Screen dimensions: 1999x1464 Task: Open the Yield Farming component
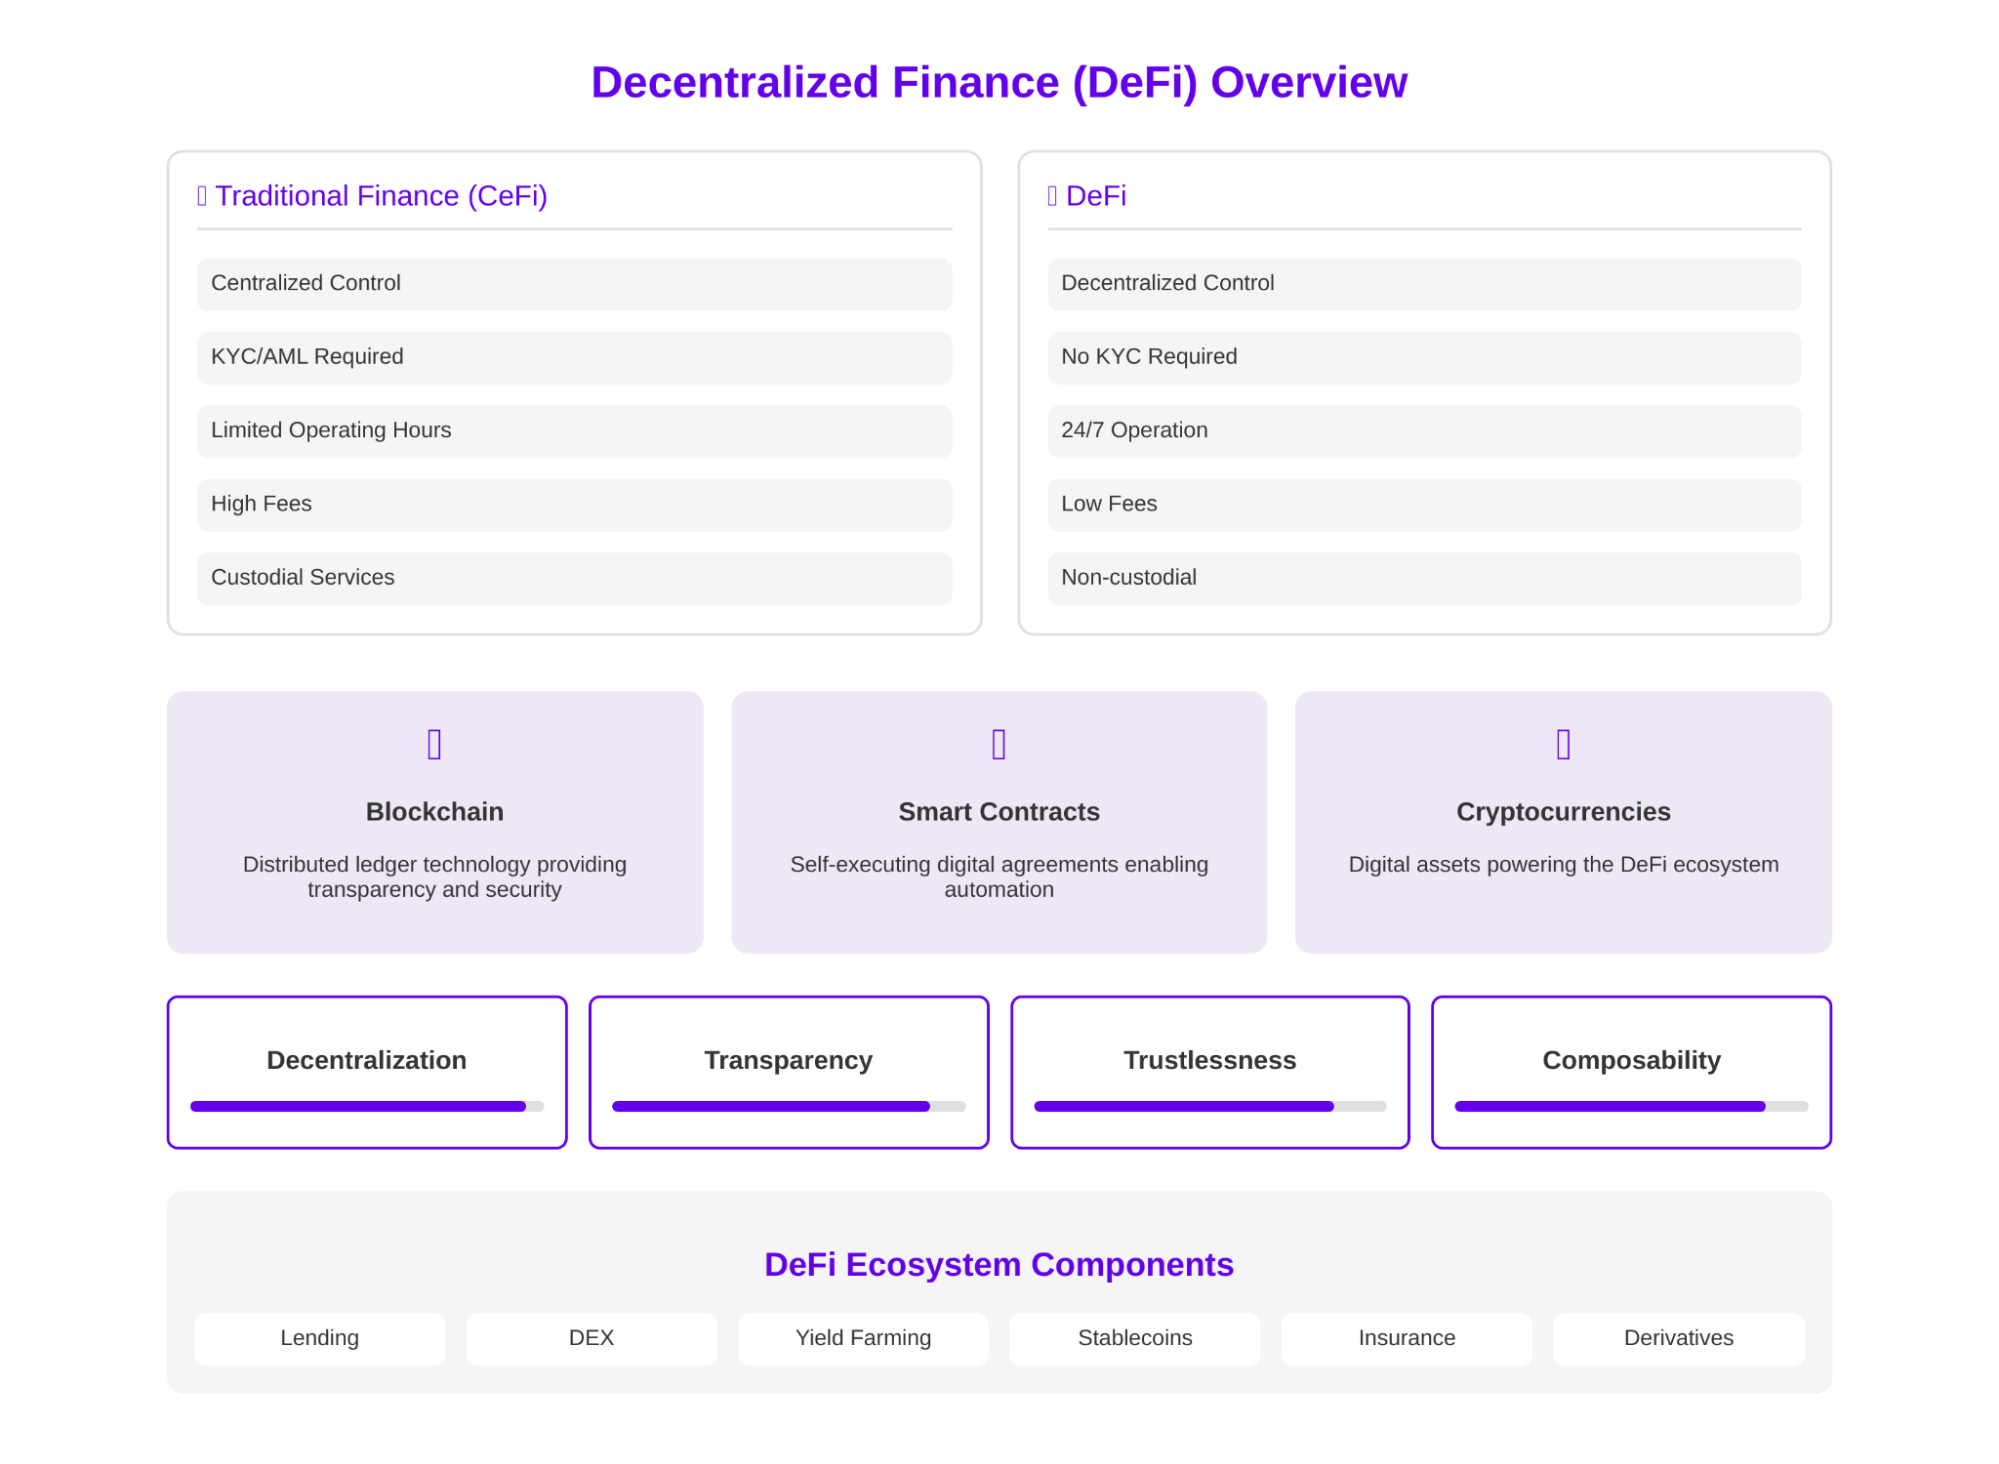click(x=863, y=1338)
